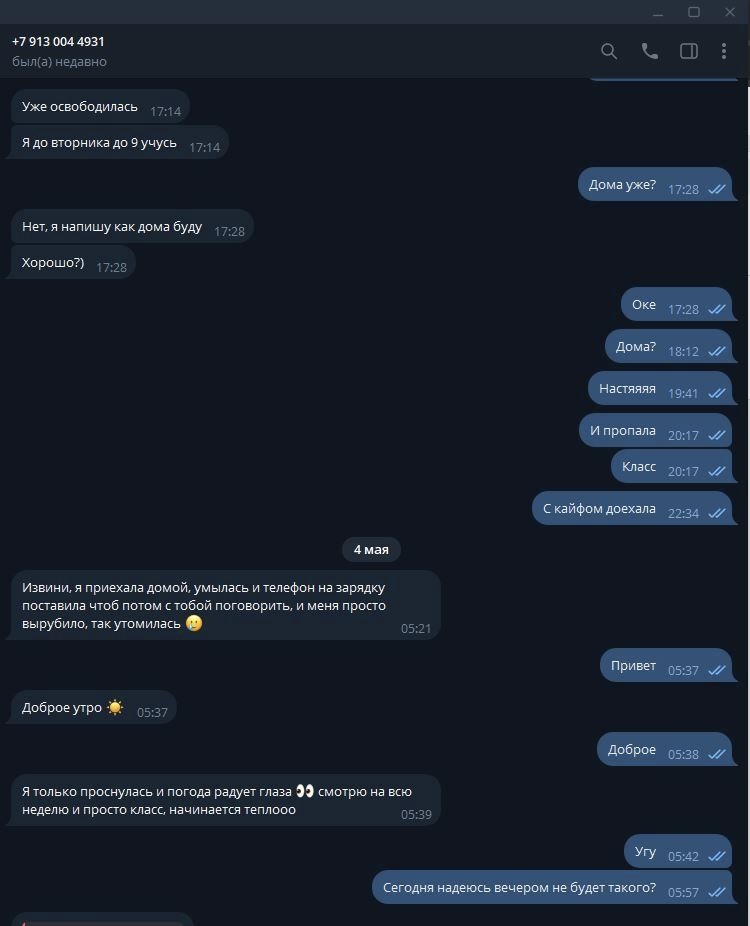The image size is (750, 926).
Task: Click the eyes emoji in weather message
Action: 305,791
